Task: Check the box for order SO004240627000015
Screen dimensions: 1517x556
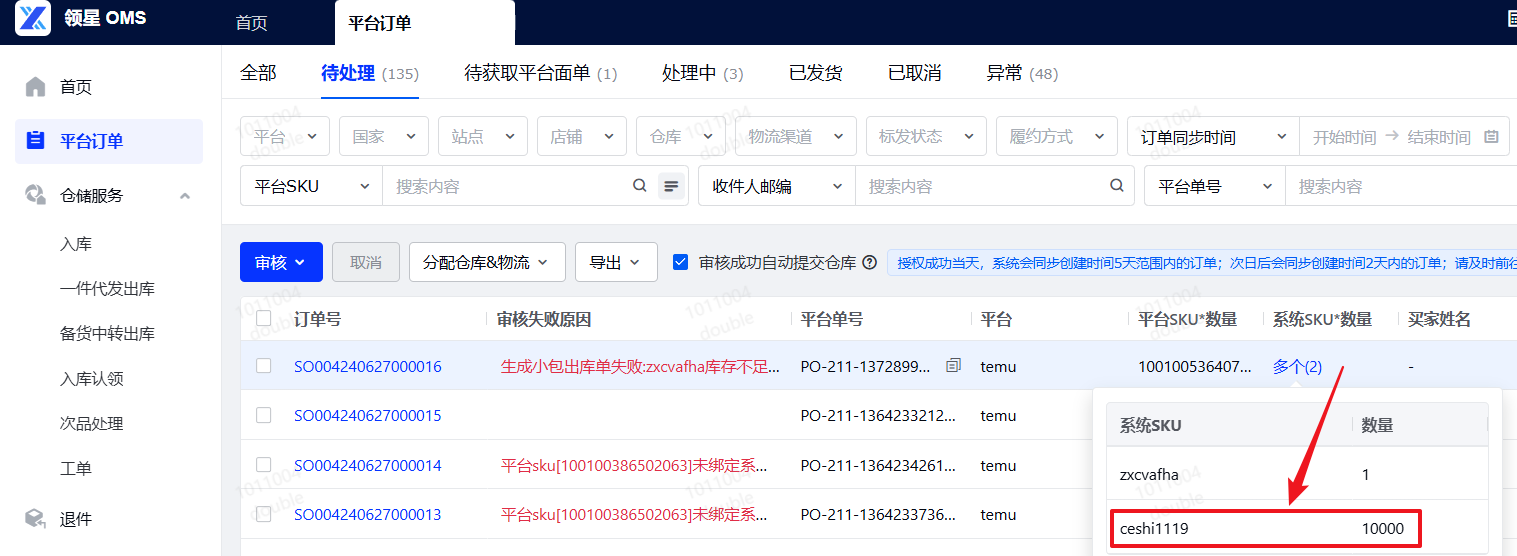Action: coord(264,415)
